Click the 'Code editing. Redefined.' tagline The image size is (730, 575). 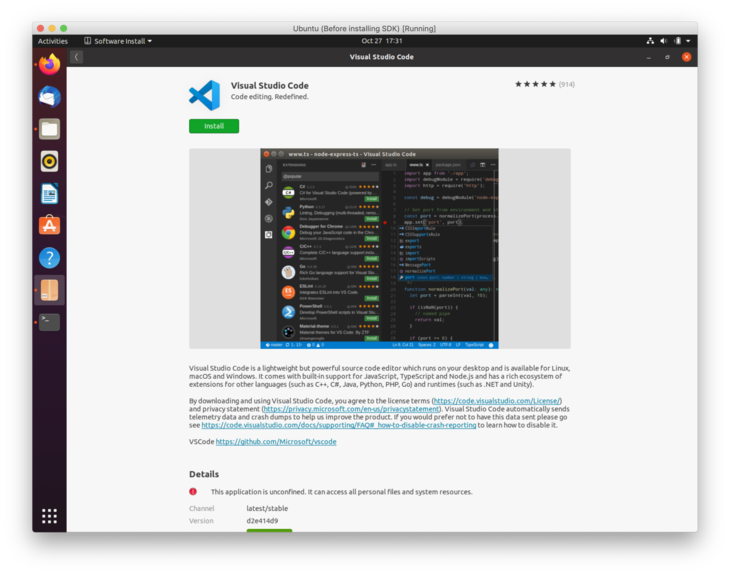(270, 97)
